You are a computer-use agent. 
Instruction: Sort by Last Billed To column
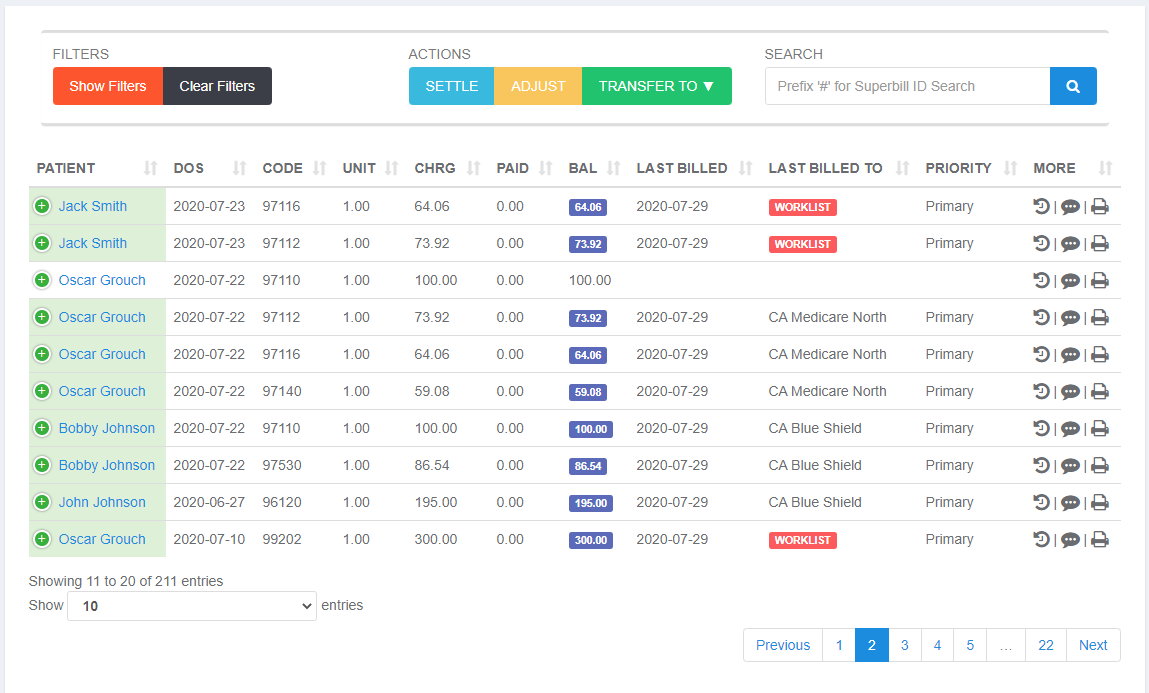tap(839, 168)
